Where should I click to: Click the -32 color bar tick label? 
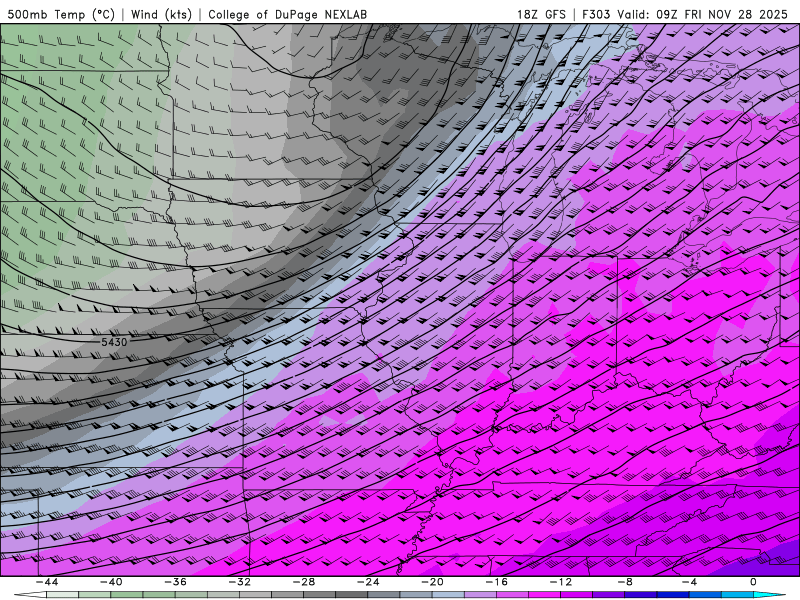click(x=240, y=582)
